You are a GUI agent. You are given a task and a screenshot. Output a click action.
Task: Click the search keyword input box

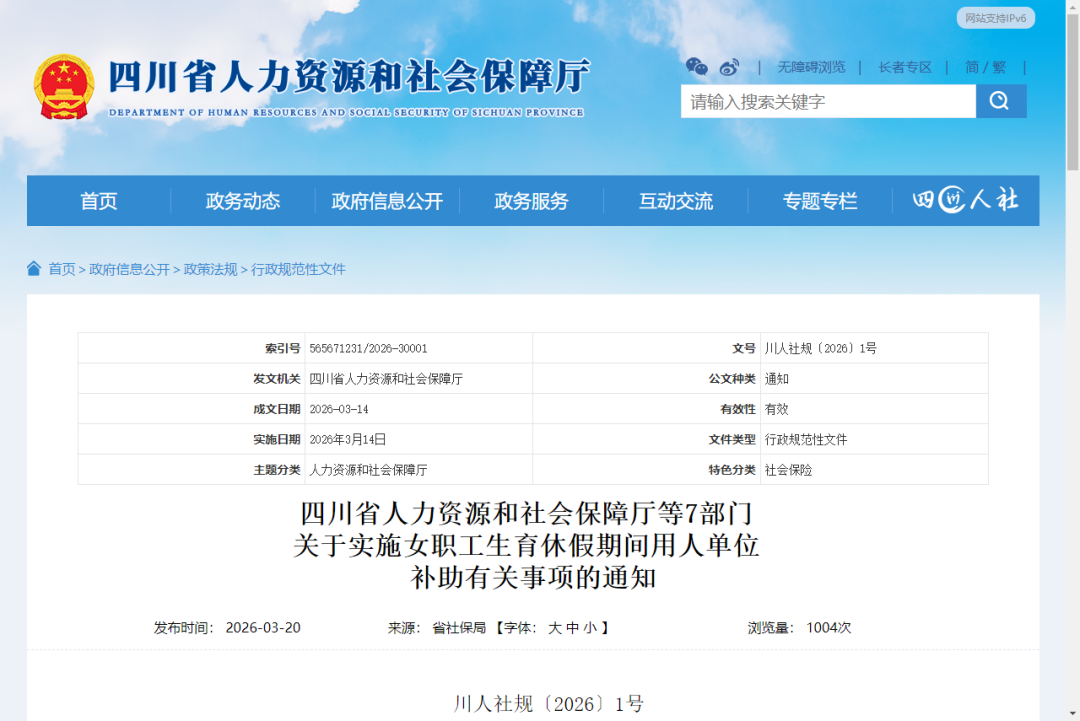(828, 101)
